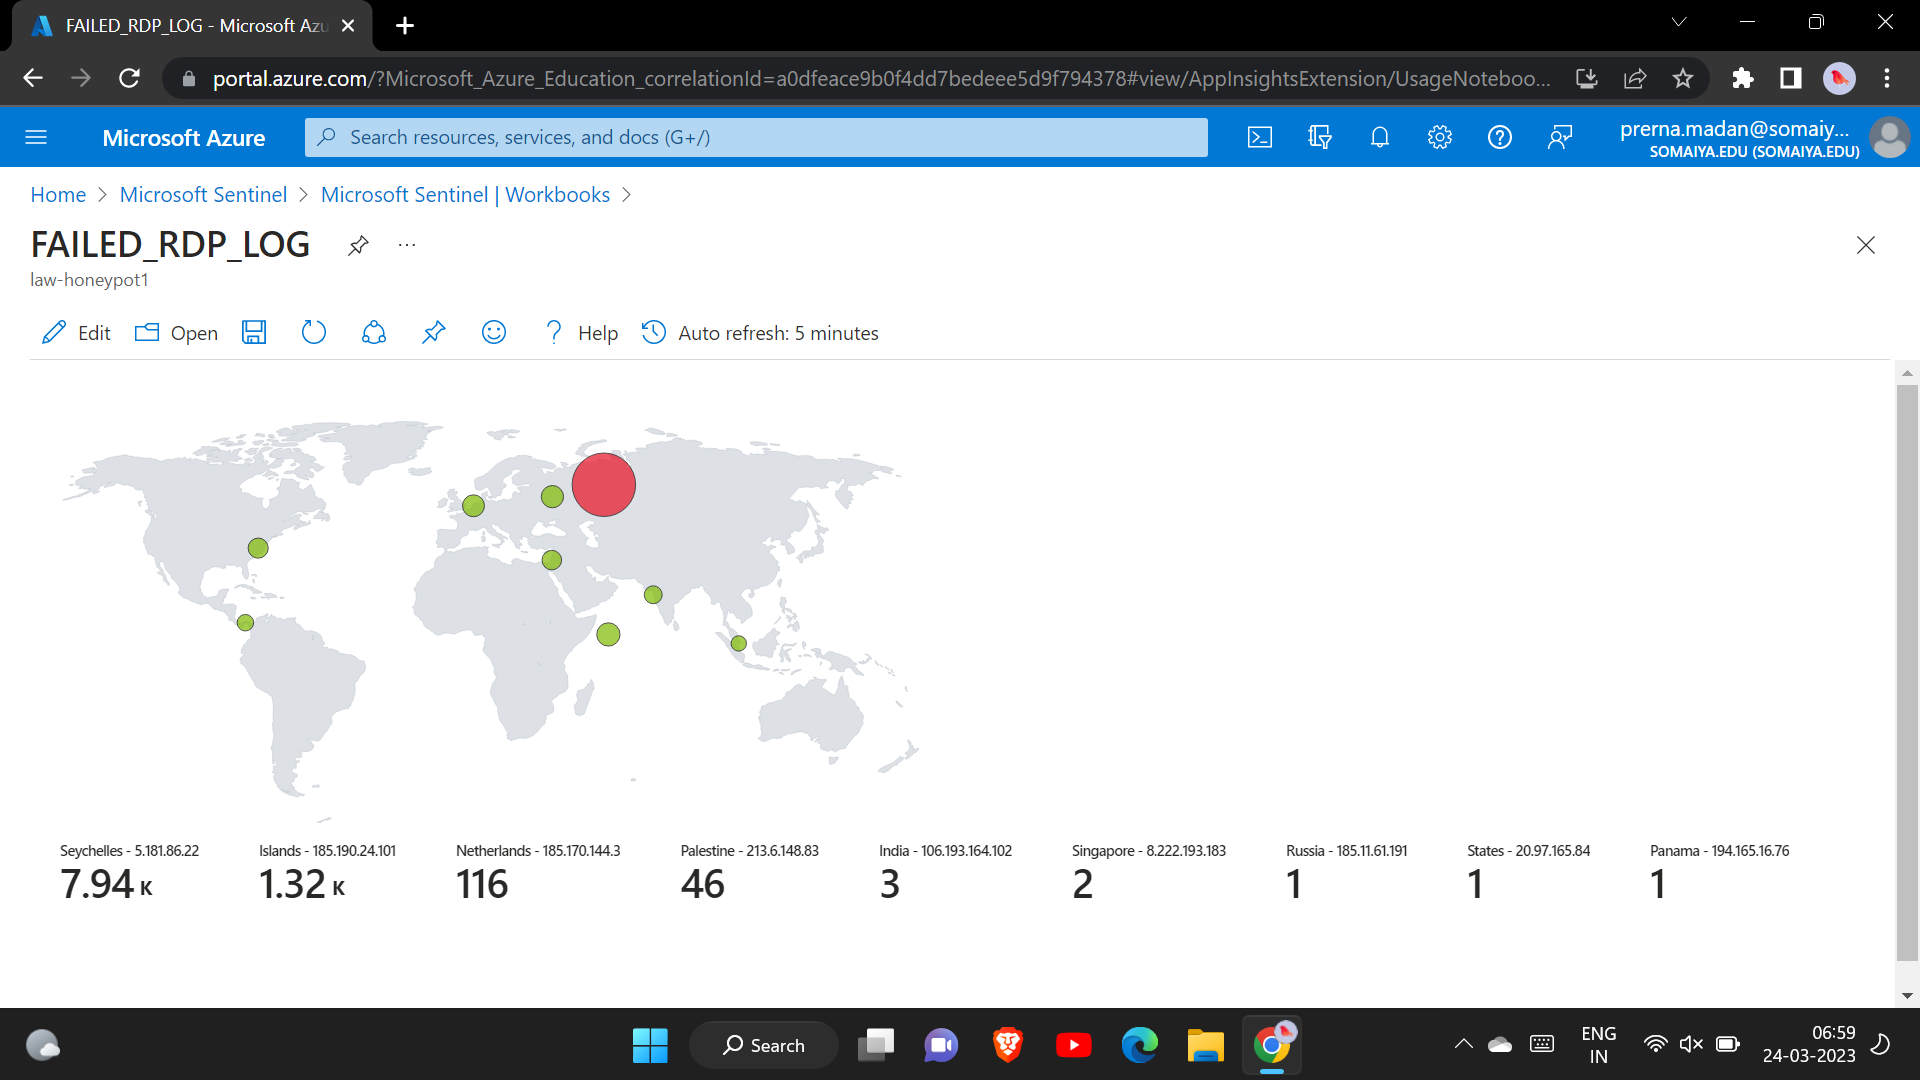Open the Azure portal hamburger menu
This screenshot has width=1920, height=1080.
coord(36,137)
